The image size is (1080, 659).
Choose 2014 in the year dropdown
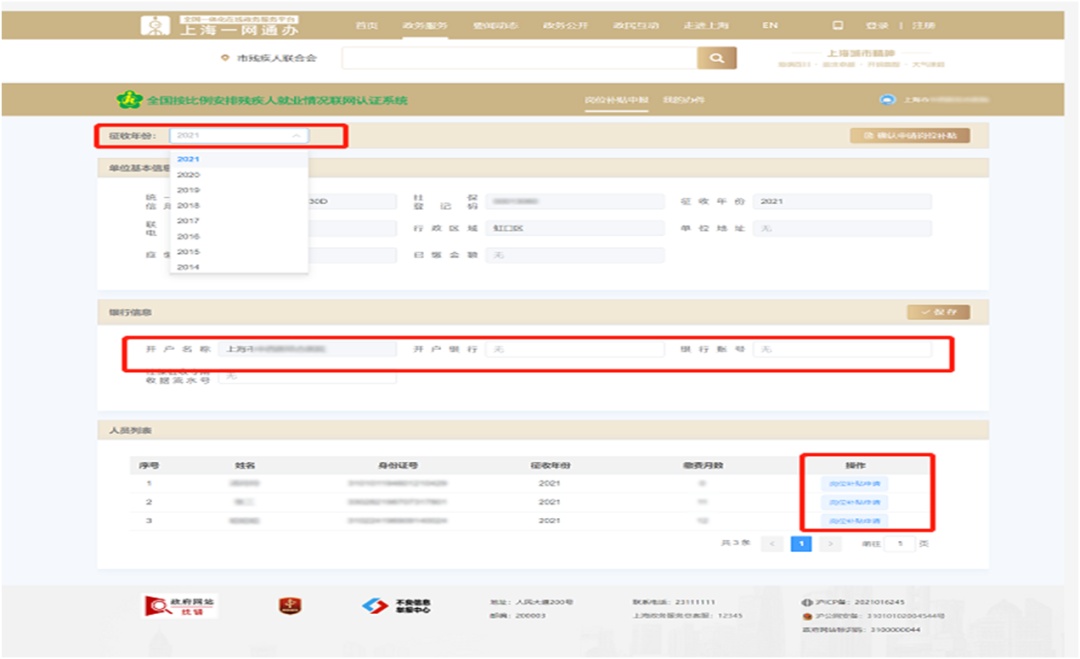click(188, 267)
